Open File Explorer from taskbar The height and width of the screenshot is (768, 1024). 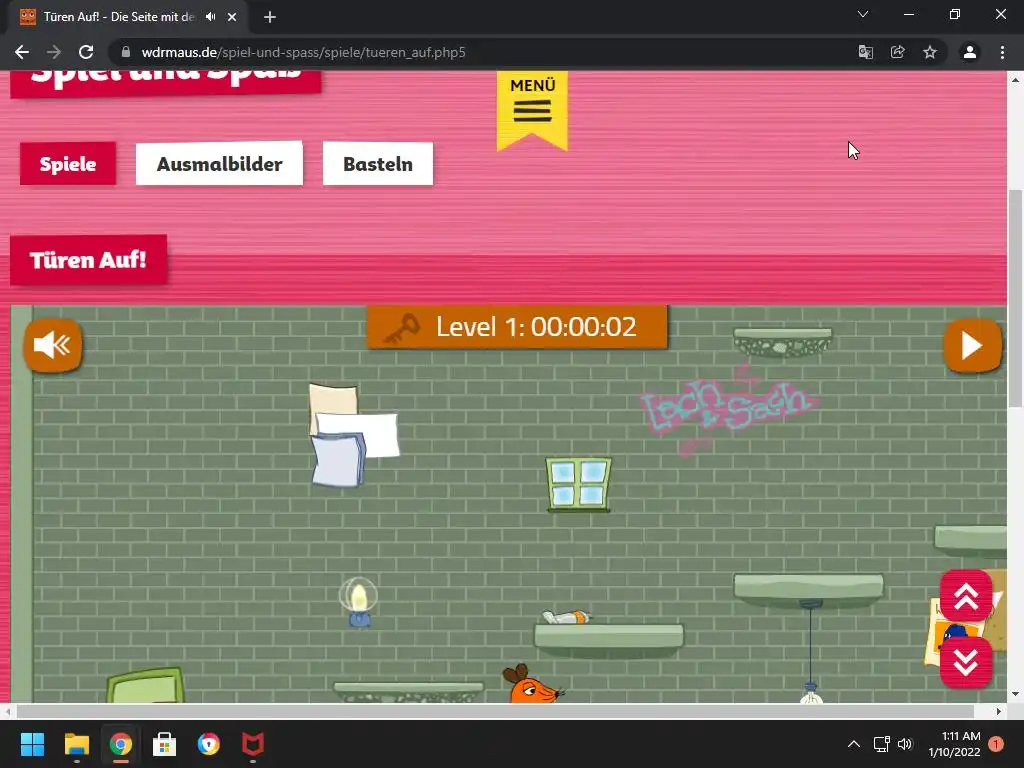(76, 744)
